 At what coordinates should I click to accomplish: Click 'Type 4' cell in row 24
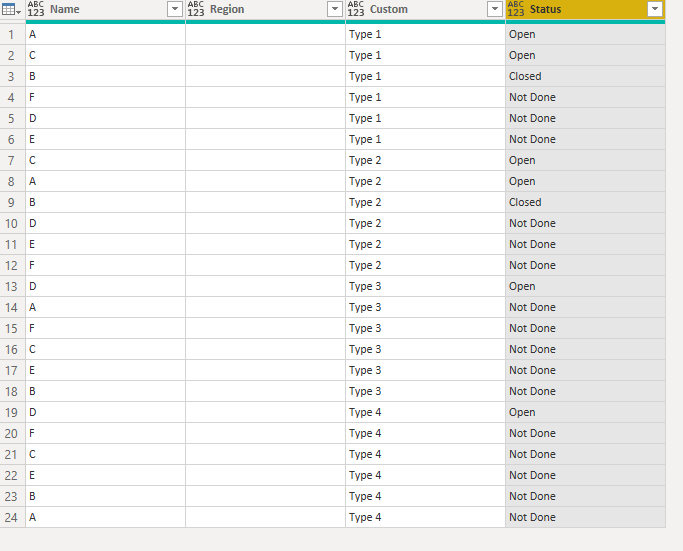coord(425,517)
